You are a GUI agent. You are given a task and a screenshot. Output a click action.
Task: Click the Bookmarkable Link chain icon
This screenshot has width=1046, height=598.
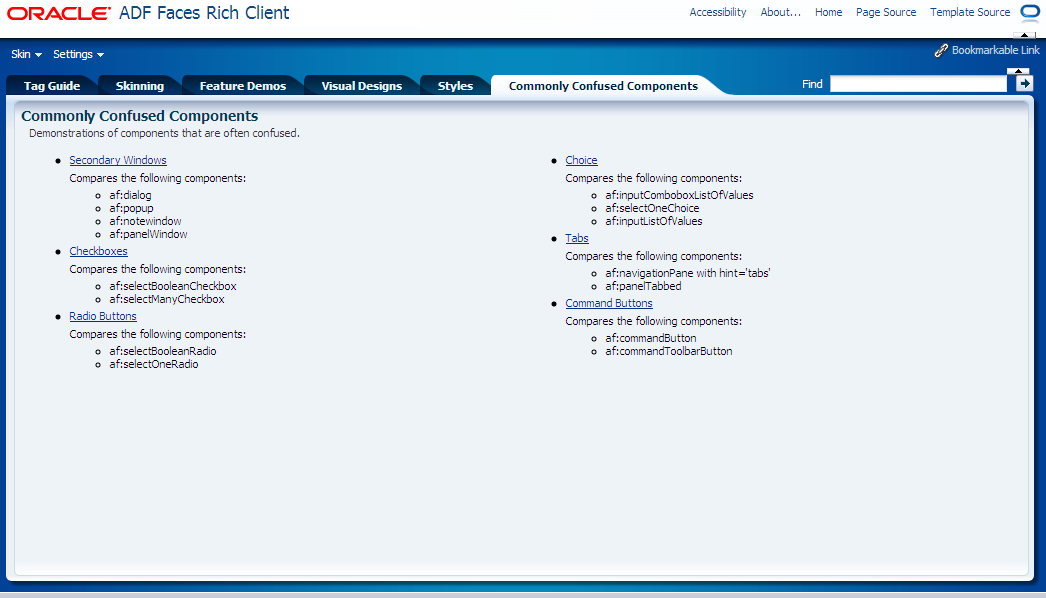(941, 49)
